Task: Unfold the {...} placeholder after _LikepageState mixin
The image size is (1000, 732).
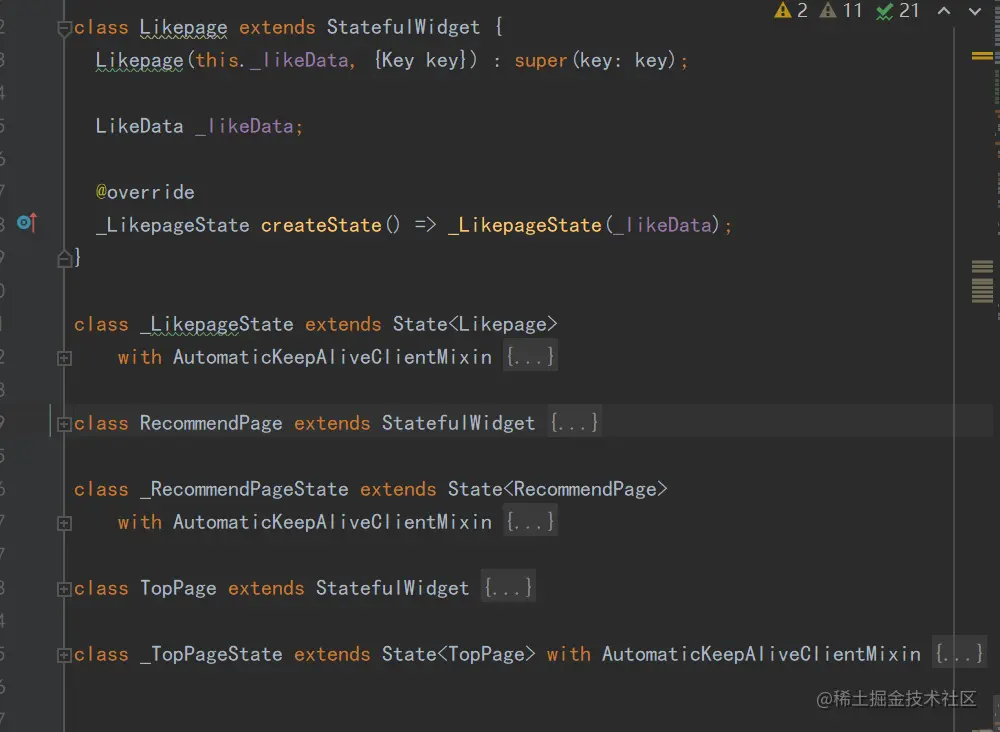Action: tap(530, 356)
